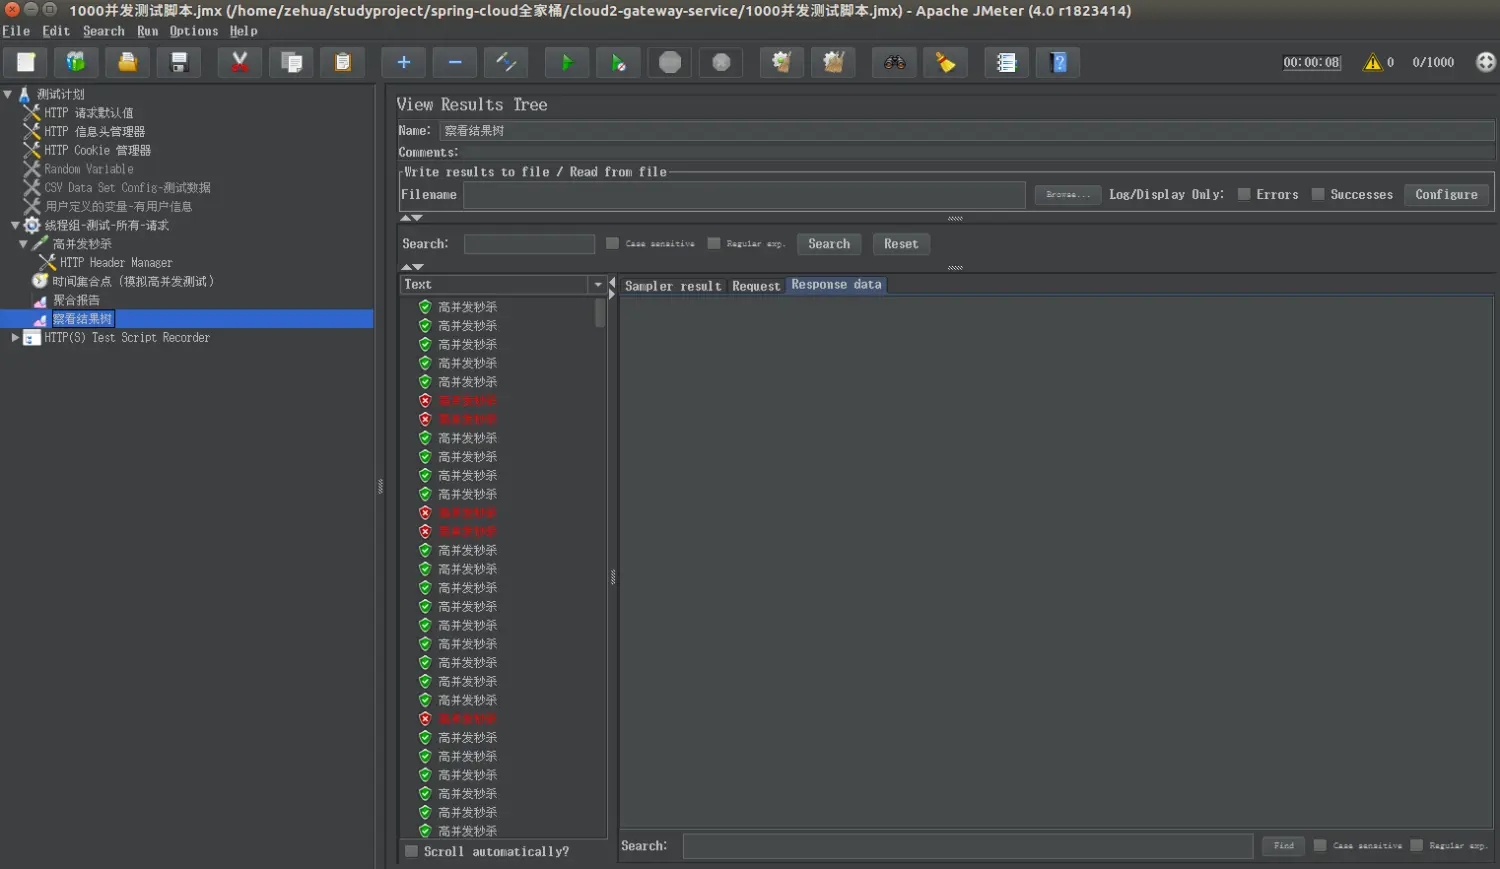The width and height of the screenshot is (1500, 869).
Task: Click the results list vertical scrollbar thumb
Action: click(x=600, y=313)
